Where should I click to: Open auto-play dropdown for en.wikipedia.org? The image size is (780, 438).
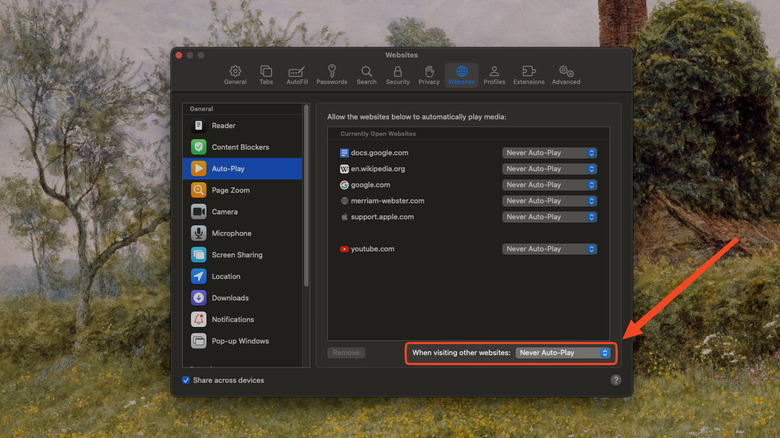pos(549,169)
